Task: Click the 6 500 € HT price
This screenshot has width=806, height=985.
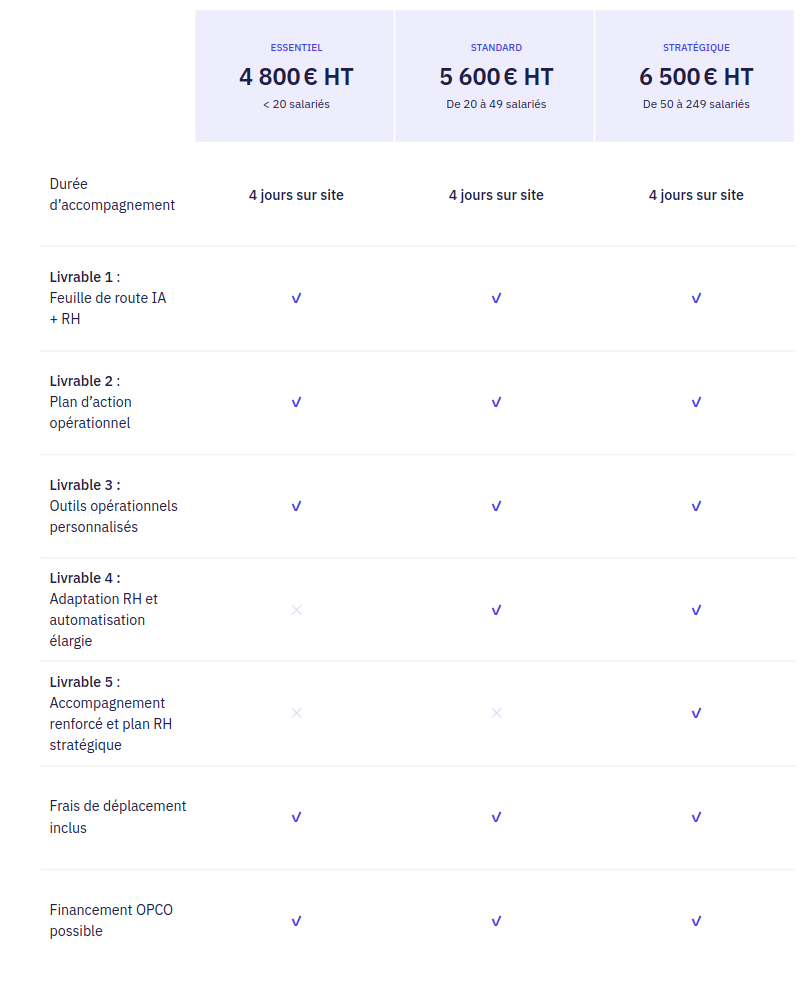Action: tap(696, 77)
